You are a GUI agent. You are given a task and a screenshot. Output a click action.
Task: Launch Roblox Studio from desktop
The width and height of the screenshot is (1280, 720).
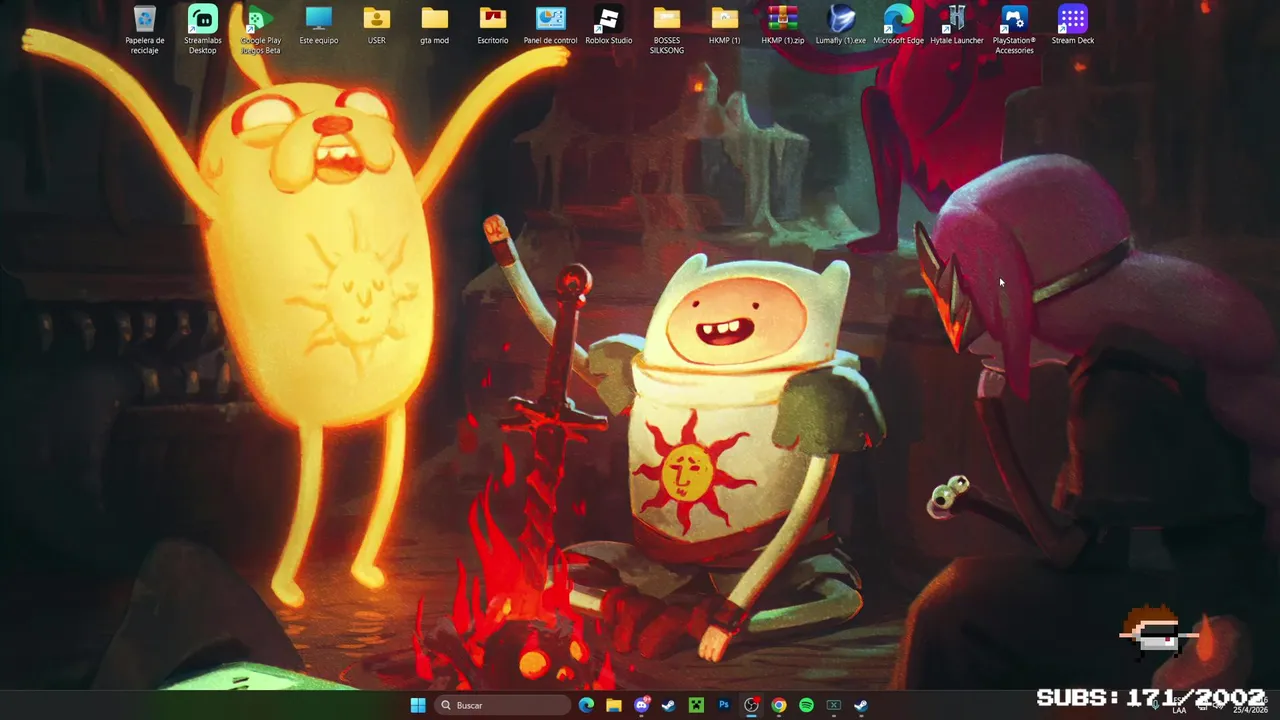[x=609, y=26]
